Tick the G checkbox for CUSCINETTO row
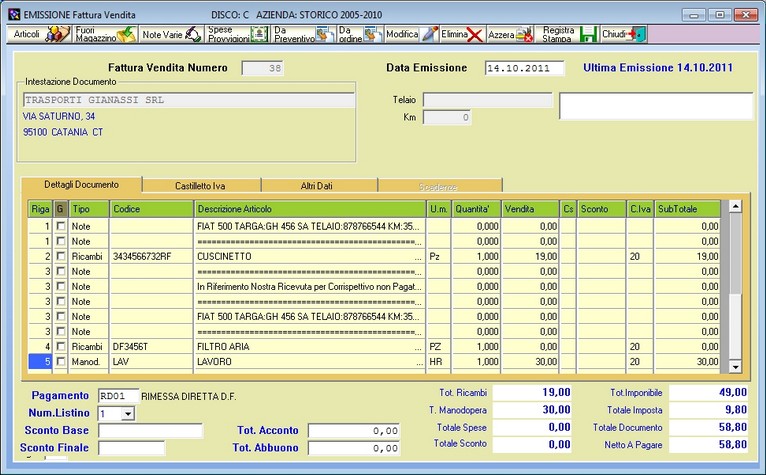The height and width of the screenshot is (475, 766). click(61, 257)
